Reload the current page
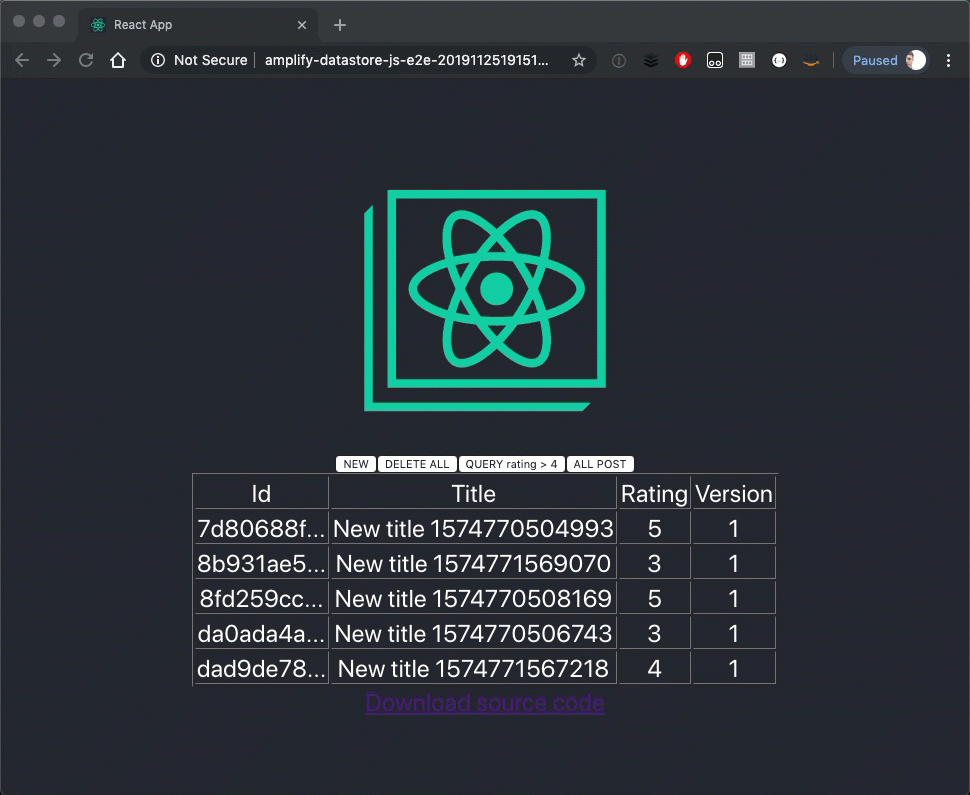This screenshot has height=795, width=970. [86, 60]
